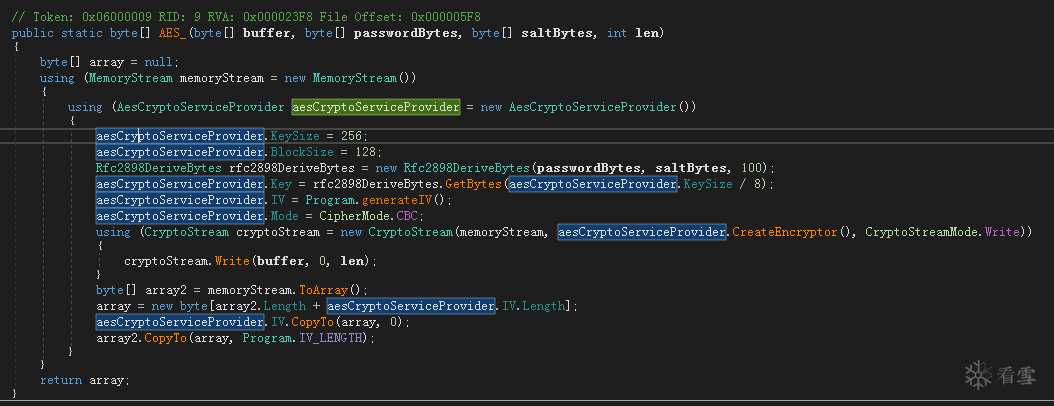Click the 256 key size value

352,136
